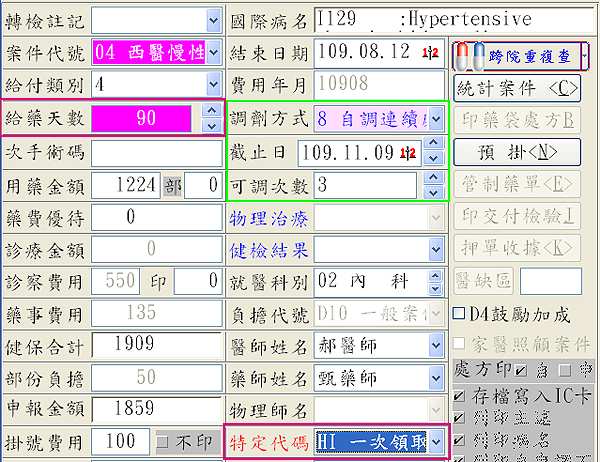Click the up arrow for 截止日
The image size is (600, 462).
coord(434,146)
